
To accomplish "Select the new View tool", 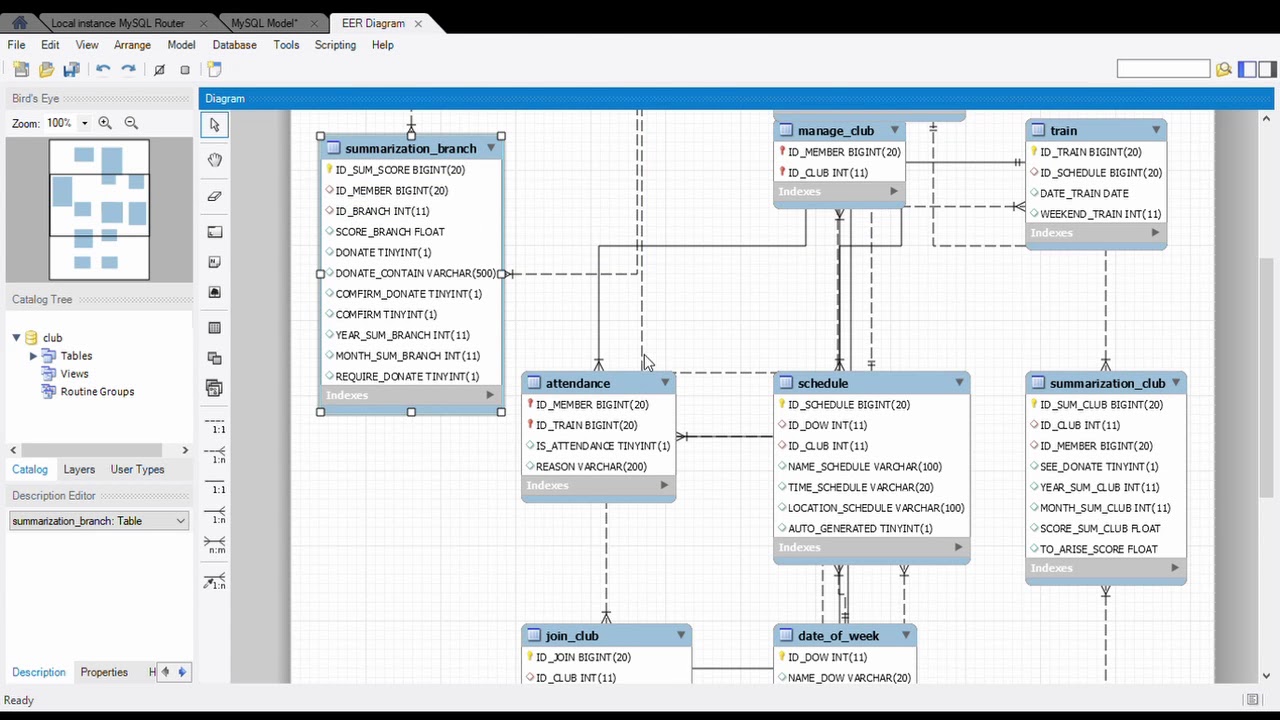I will pos(214,358).
